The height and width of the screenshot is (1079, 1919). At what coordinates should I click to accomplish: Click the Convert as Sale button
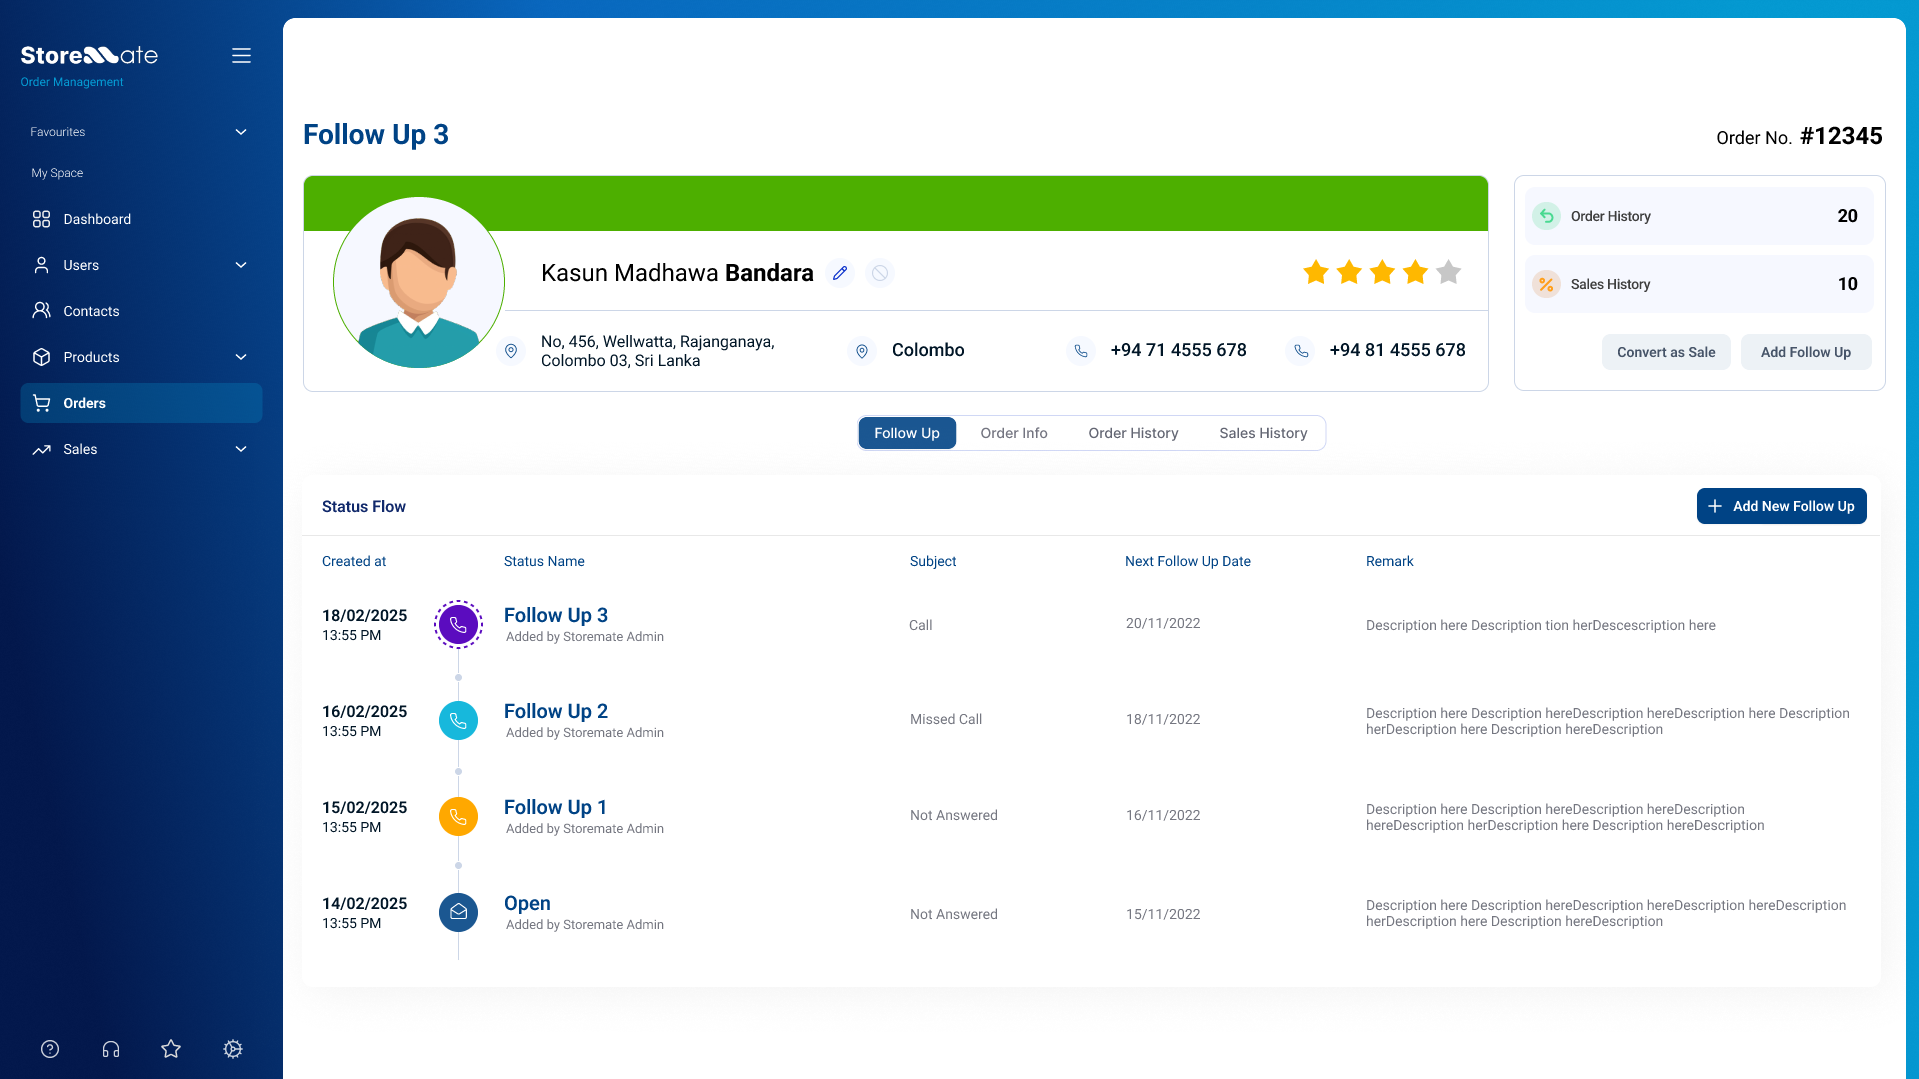point(1665,352)
